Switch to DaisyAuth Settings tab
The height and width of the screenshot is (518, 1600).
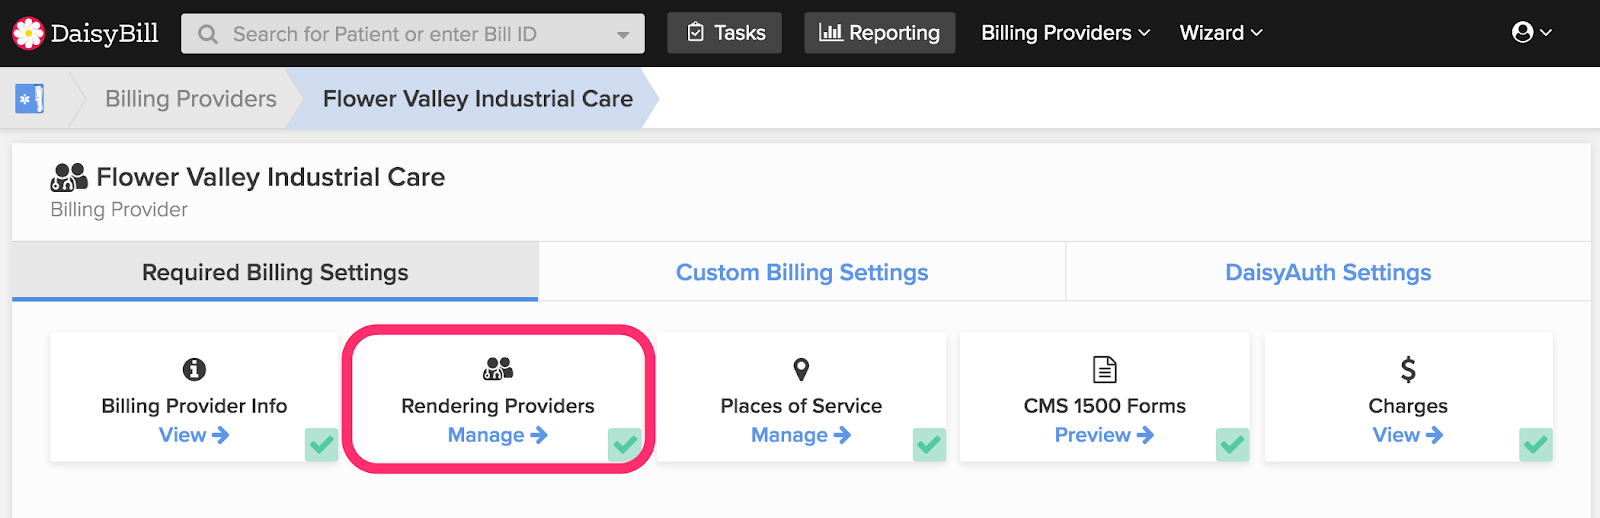[x=1328, y=272]
